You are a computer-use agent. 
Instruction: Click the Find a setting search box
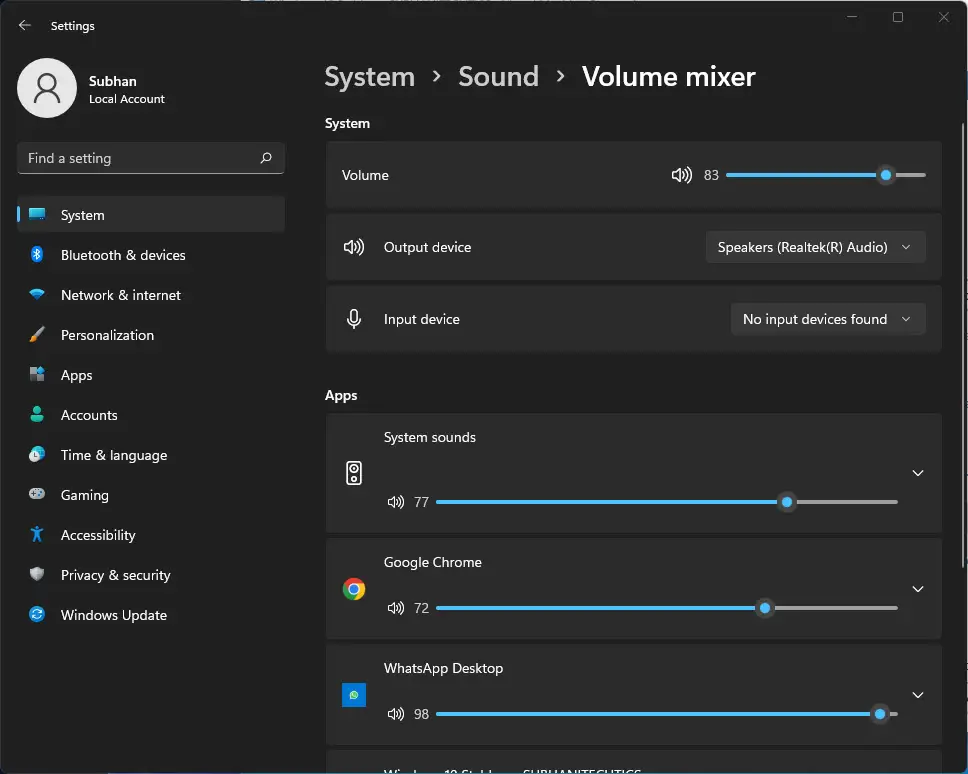point(151,158)
